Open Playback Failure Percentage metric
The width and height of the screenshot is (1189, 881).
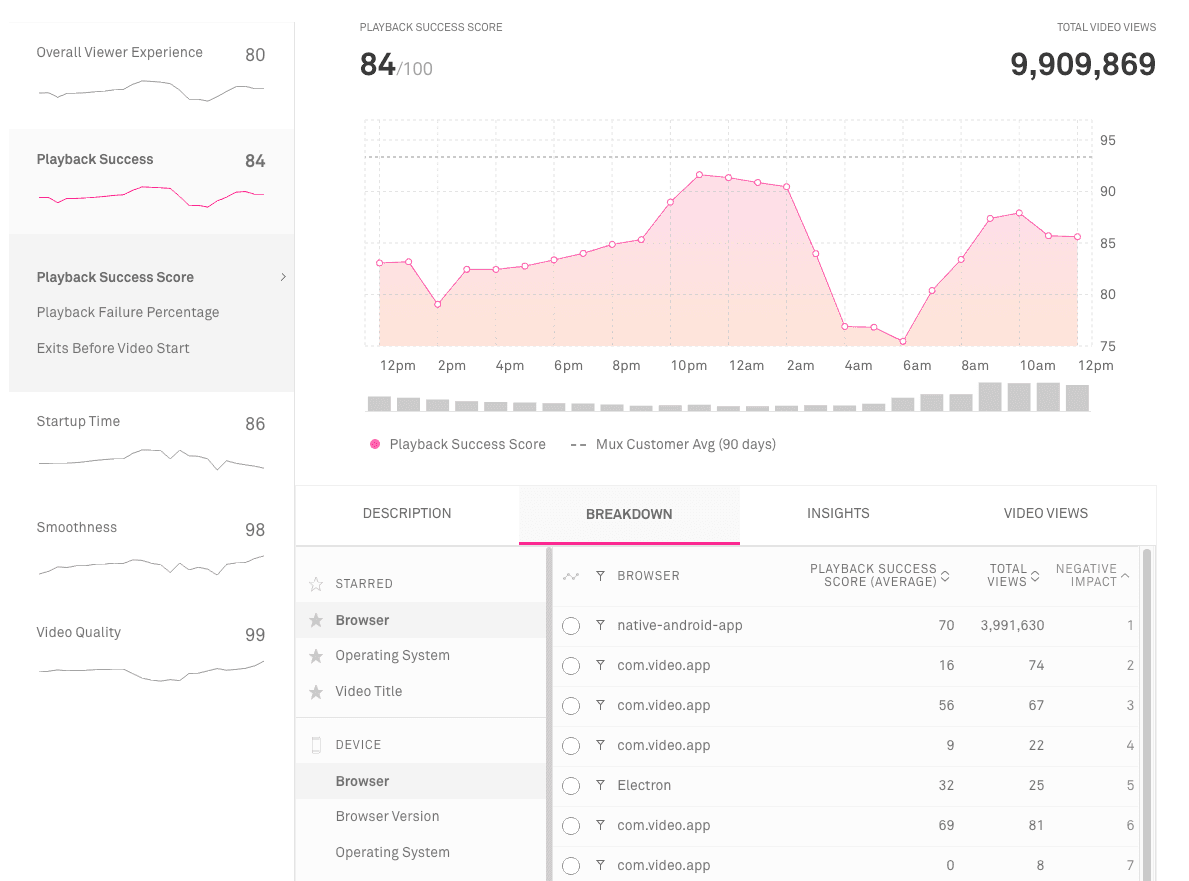pyautogui.click(x=128, y=313)
